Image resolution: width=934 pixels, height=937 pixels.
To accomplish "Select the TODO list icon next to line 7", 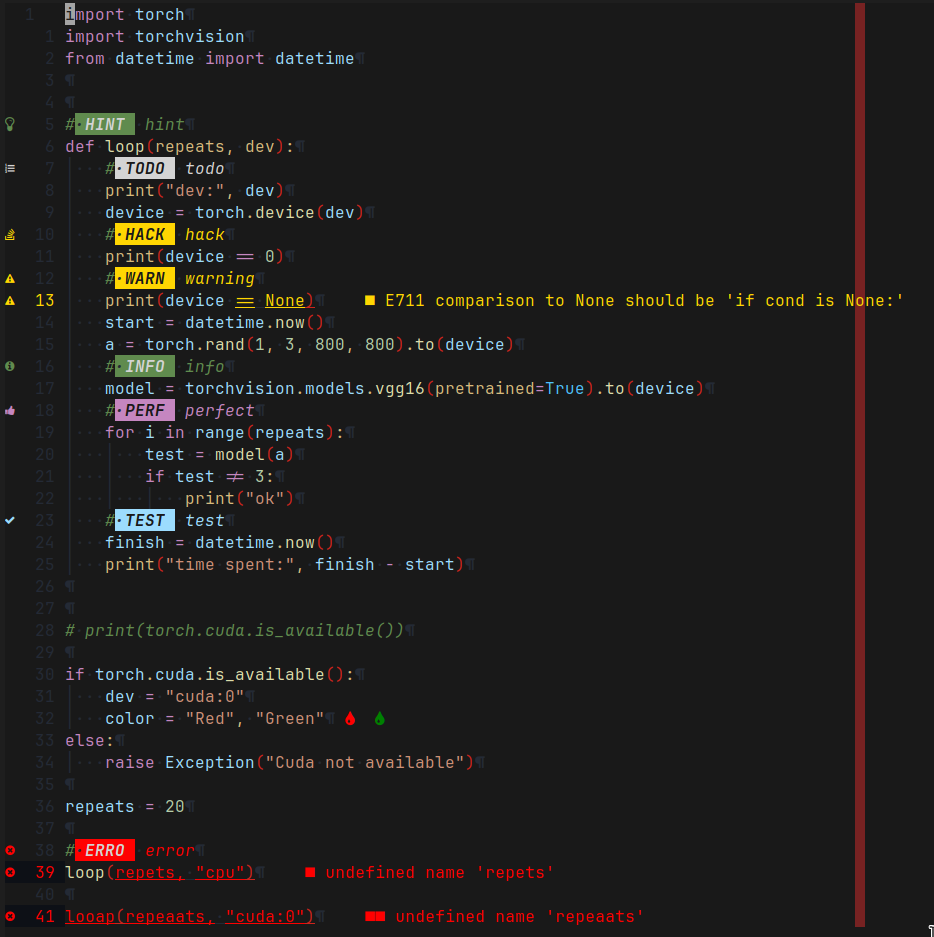I will click(9, 168).
